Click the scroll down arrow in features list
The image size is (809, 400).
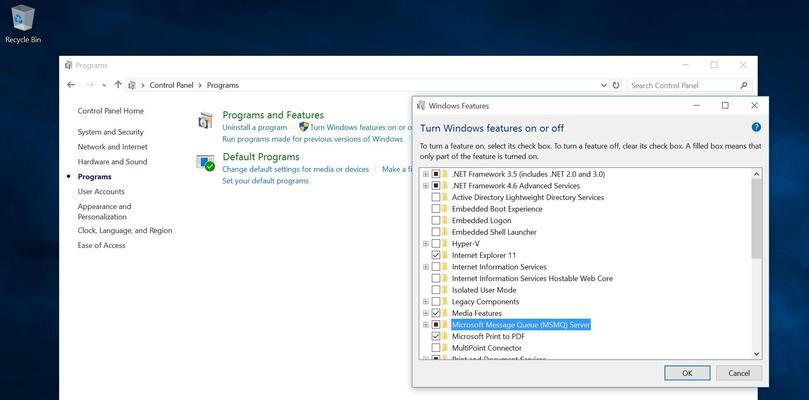[x=756, y=354]
